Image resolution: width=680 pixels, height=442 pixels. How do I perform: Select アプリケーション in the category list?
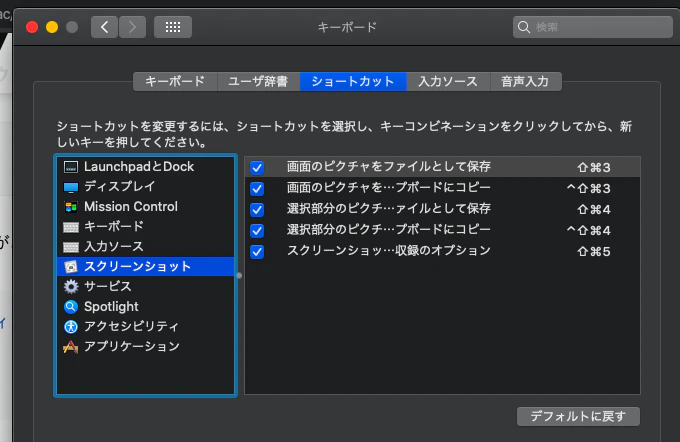[x=145, y=346]
